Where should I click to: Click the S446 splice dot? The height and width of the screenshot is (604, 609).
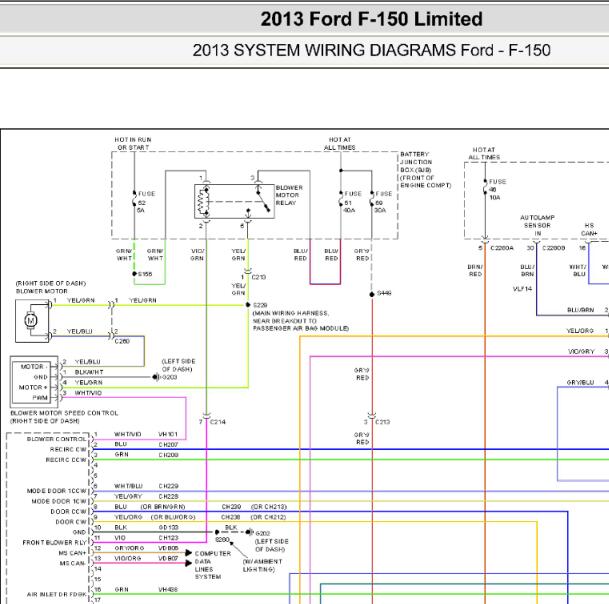click(372, 294)
